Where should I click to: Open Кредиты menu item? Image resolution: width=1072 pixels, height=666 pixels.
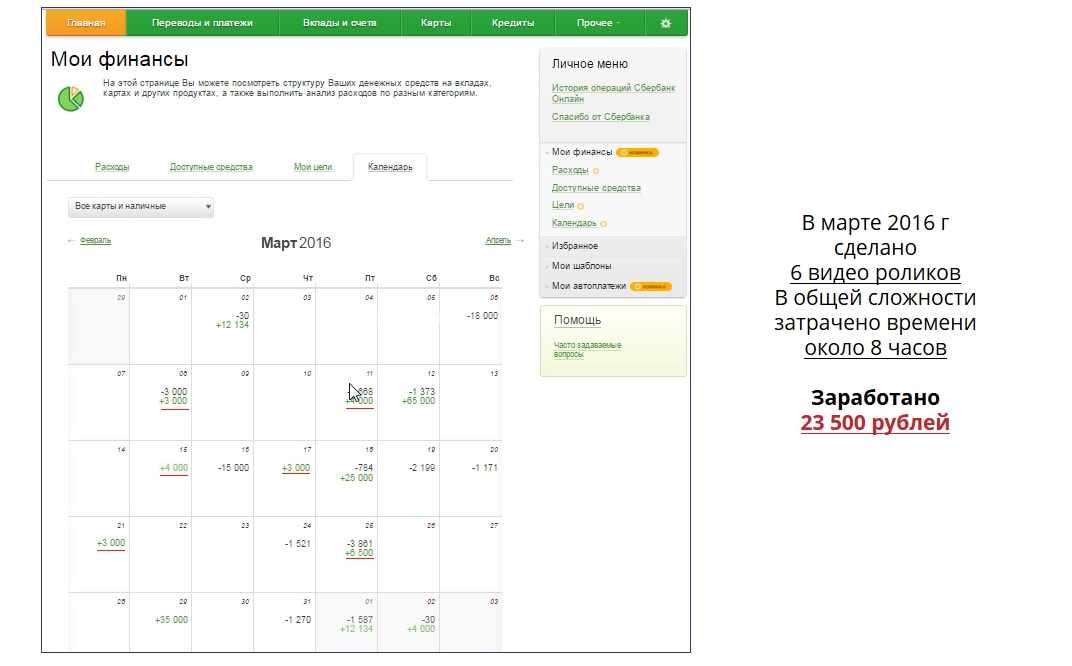click(x=513, y=23)
